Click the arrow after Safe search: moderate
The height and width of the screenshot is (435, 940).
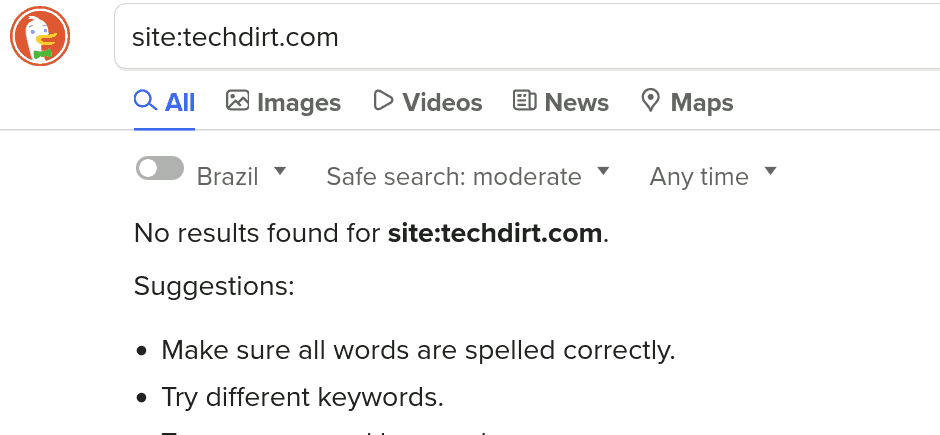[603, 172]
